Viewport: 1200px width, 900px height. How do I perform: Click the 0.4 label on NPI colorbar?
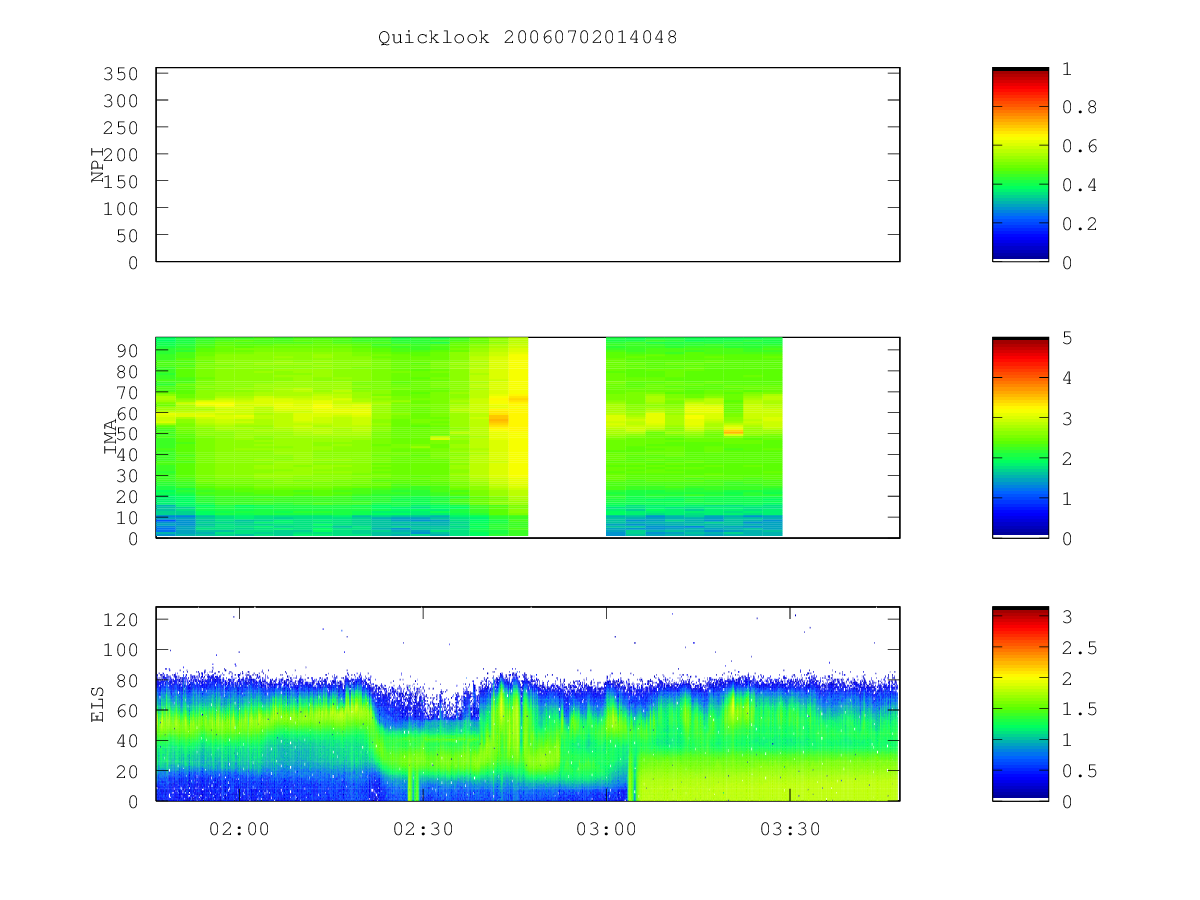(1078, 185)
